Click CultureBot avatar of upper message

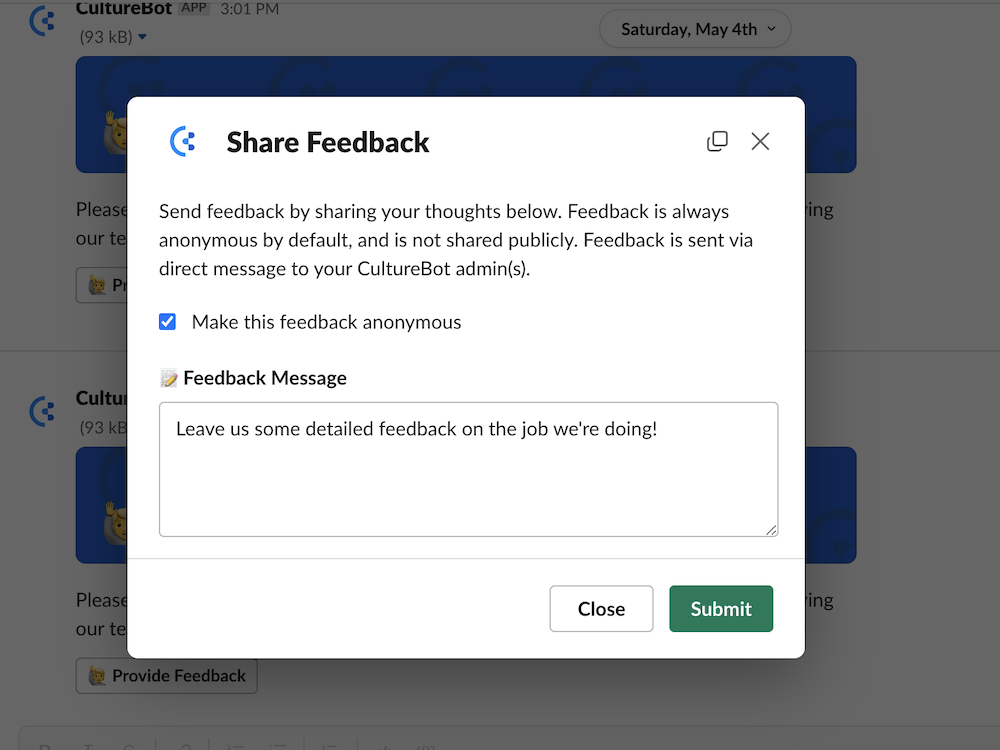43,21
